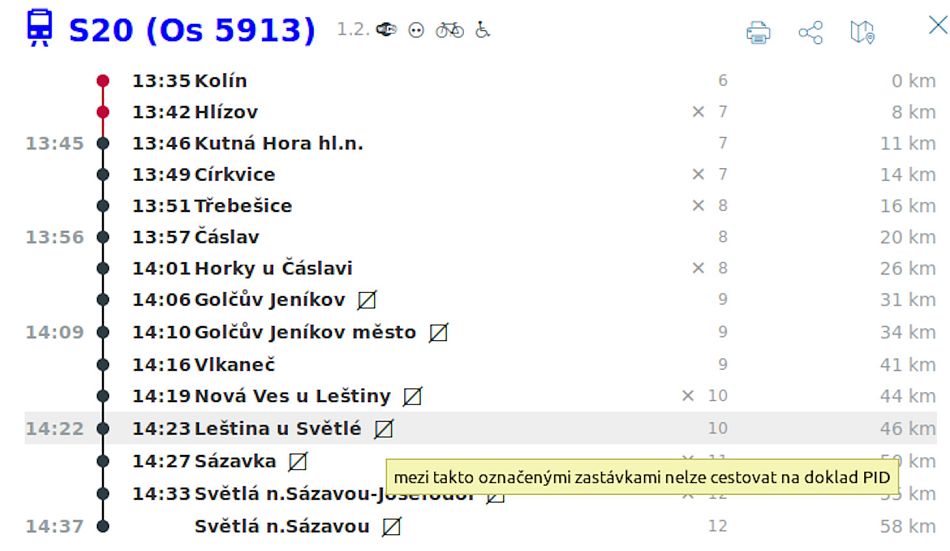The image size is (950, 551).
Task: Click the print timetable icon
Action: coord(758,33)
